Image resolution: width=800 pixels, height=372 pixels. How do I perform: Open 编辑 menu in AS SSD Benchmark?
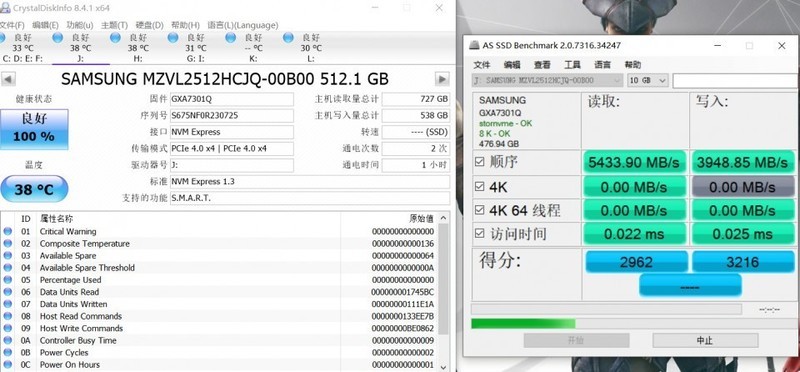512,65
